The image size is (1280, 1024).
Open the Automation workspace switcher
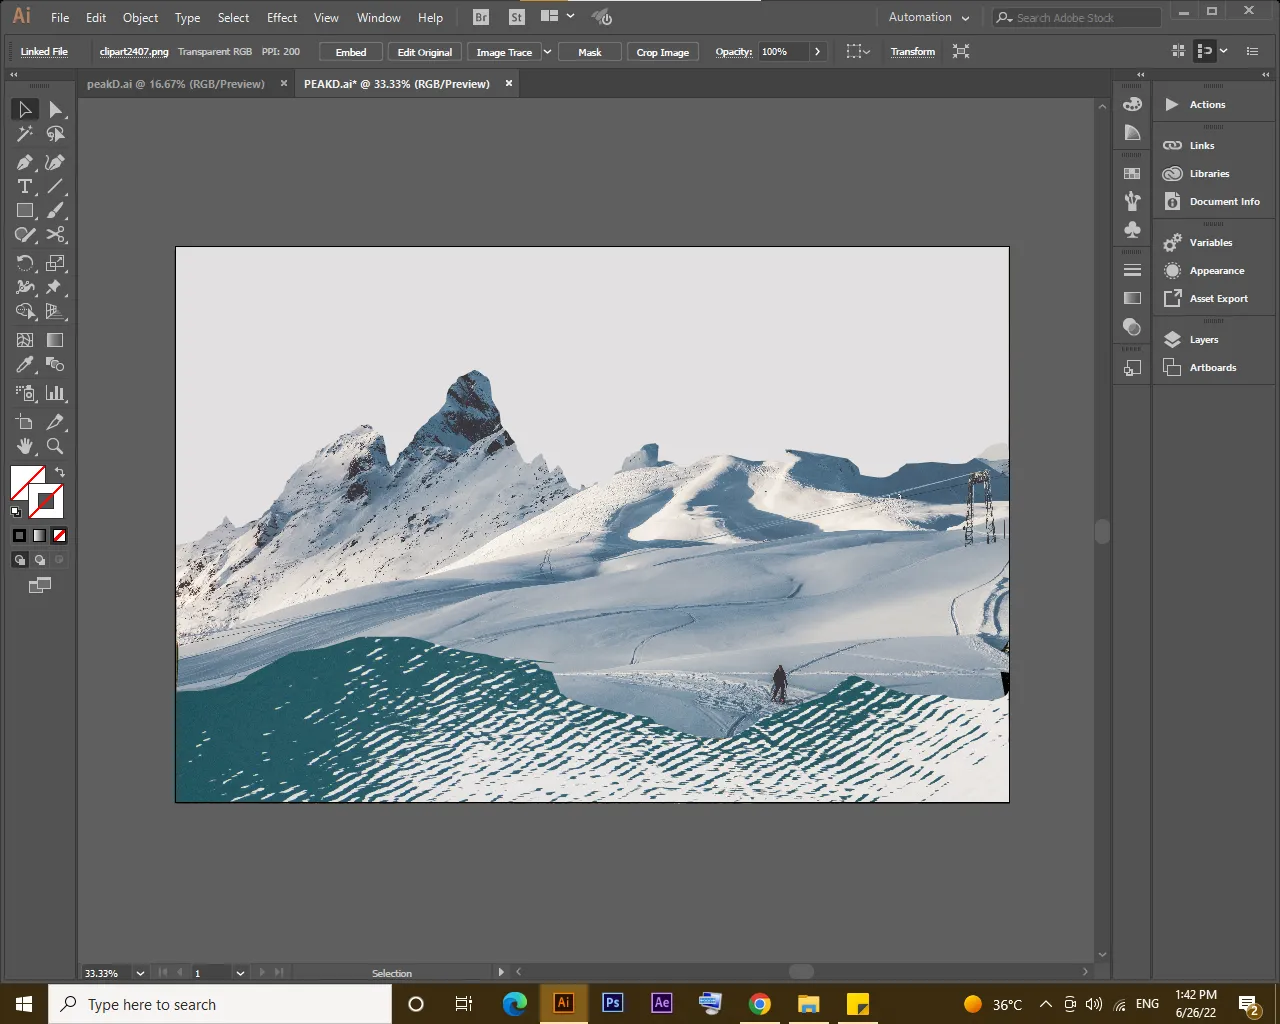[x=929, y=17]
